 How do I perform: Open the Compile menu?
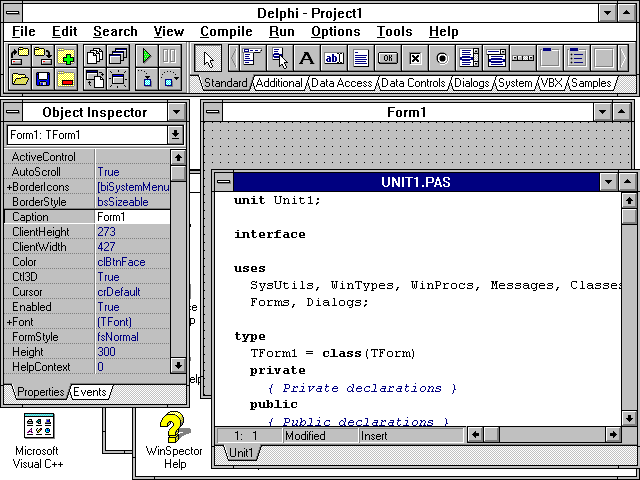(226, 32)
